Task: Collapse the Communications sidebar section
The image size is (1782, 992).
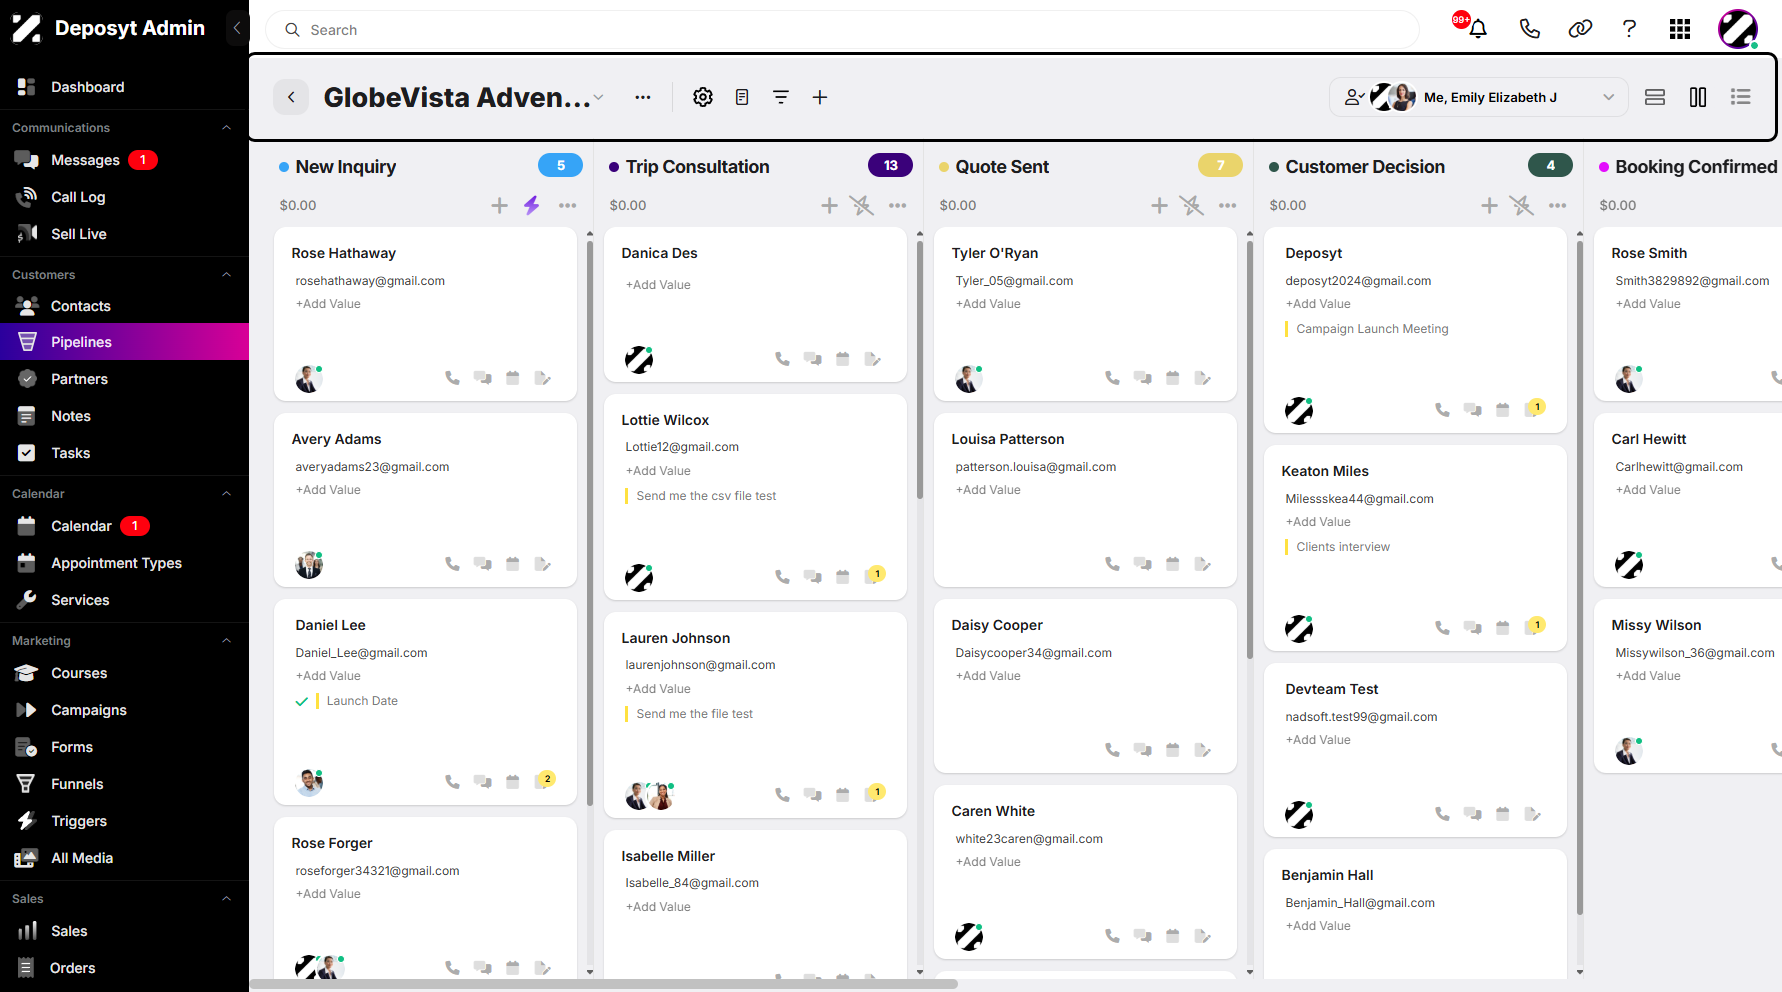Action: coord(226,128)
